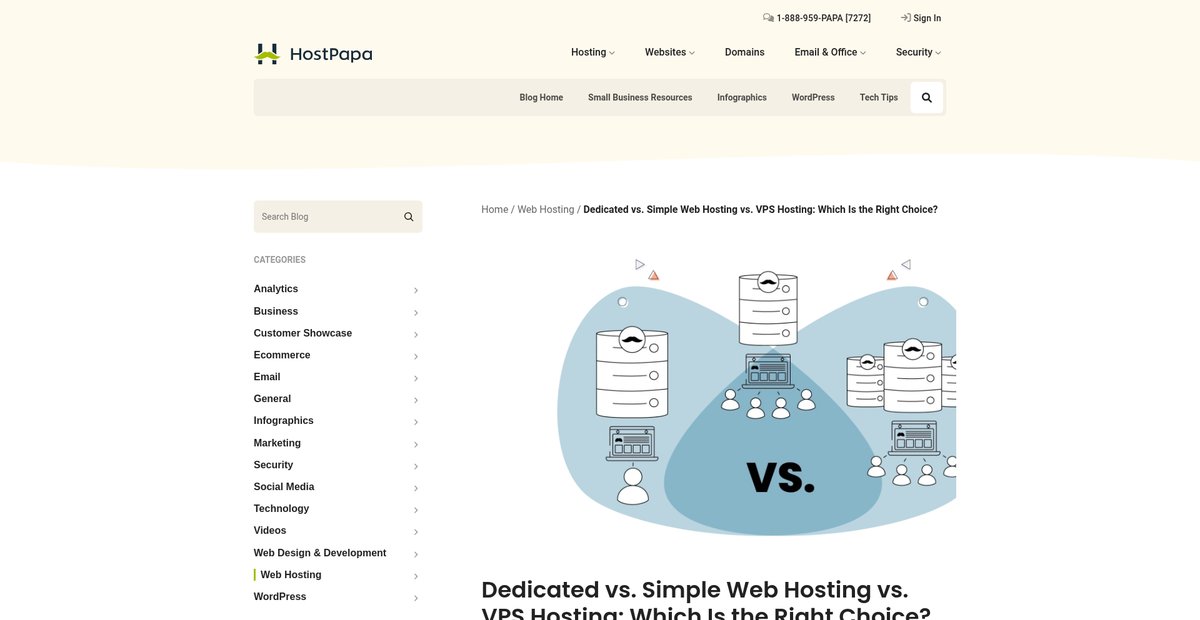
Task: Open the General category
Action: click(272, 399)
